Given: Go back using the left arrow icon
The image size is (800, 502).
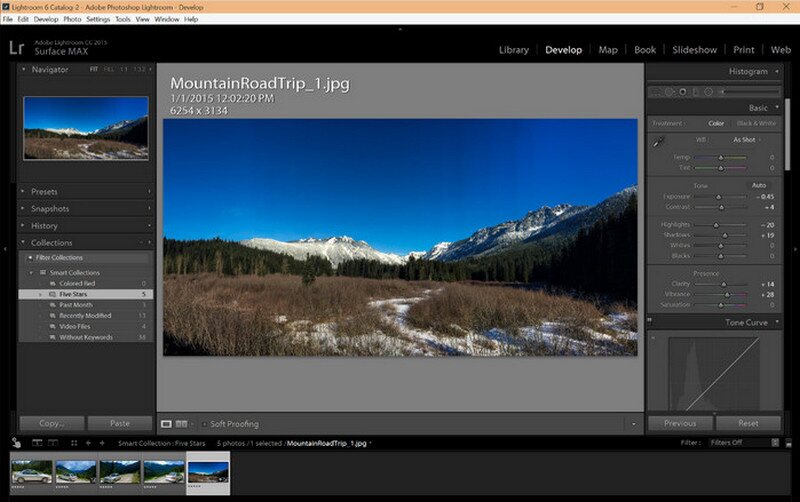Looking at the screenshot, I should coord(88,443).
